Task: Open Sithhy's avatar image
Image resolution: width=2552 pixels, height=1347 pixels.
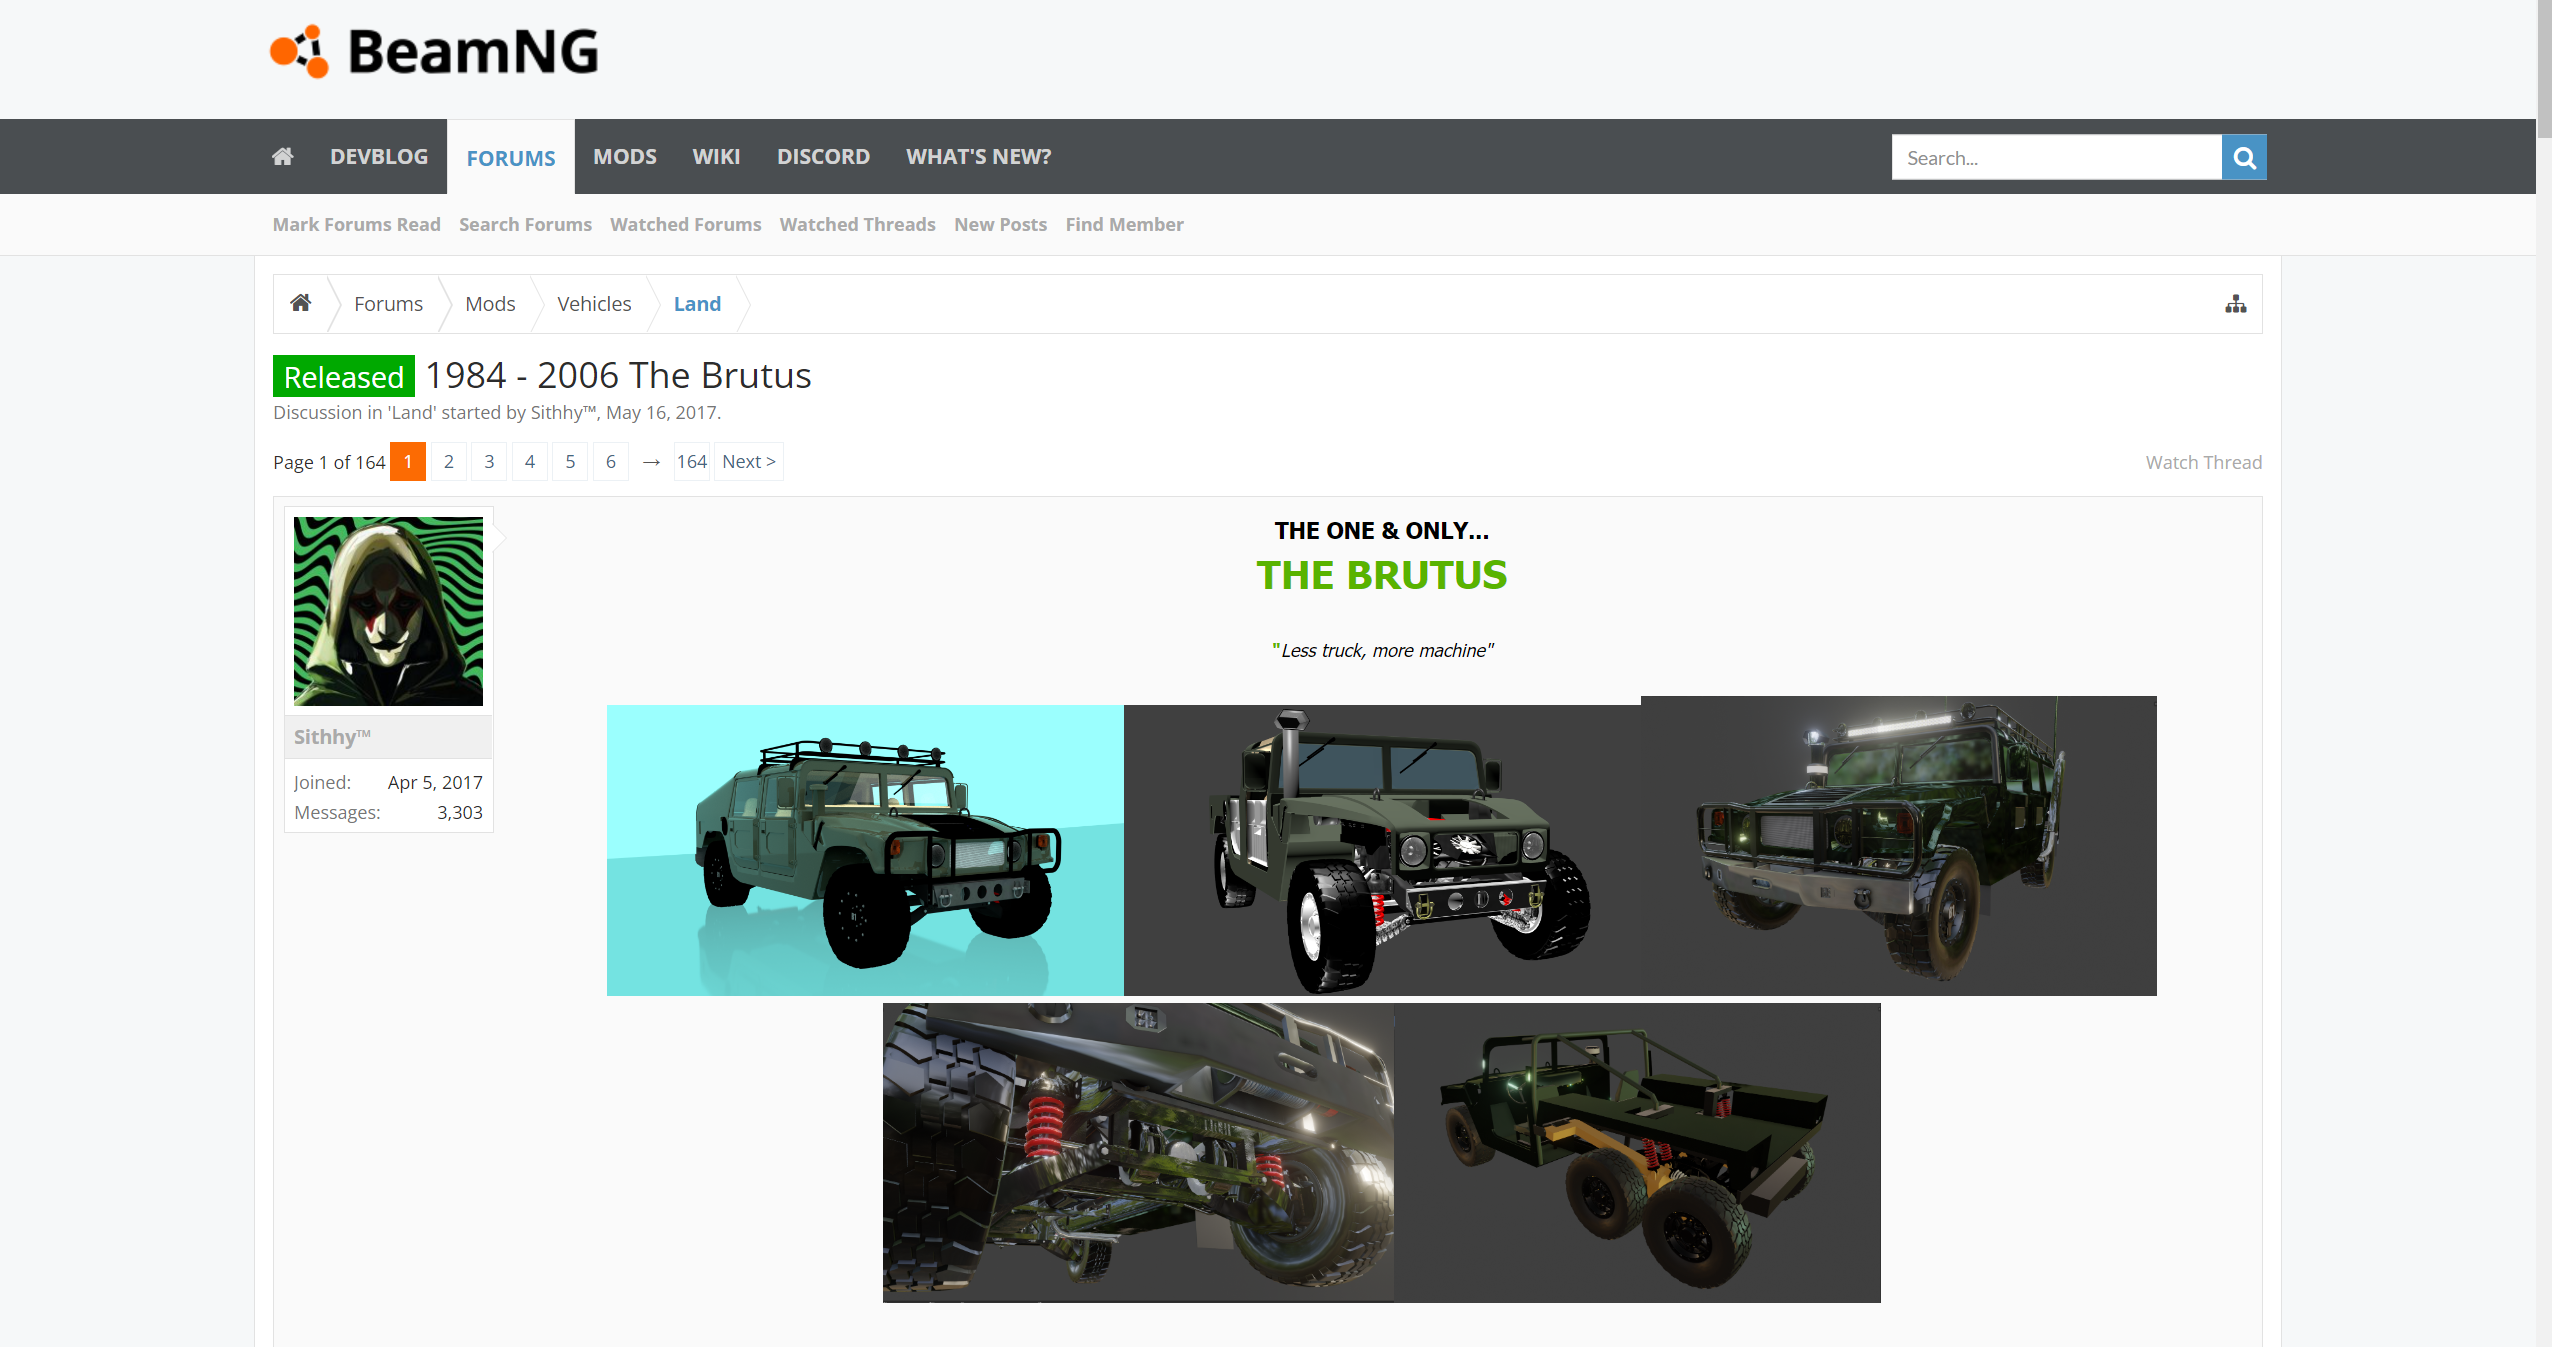Action: pos(388,611)
